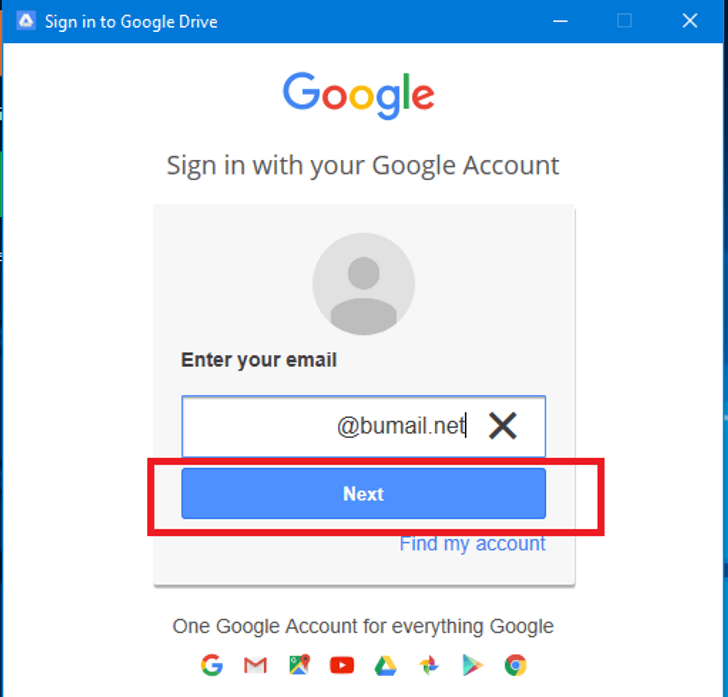Viewport: 728px width, 697px height.
Task: Click the Google Maps icon
Action: coord(299,665)
